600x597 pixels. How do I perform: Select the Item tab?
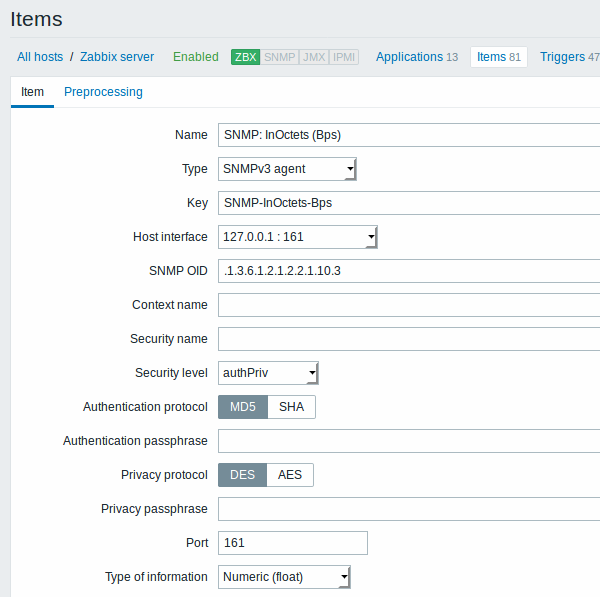coord(32,92)
